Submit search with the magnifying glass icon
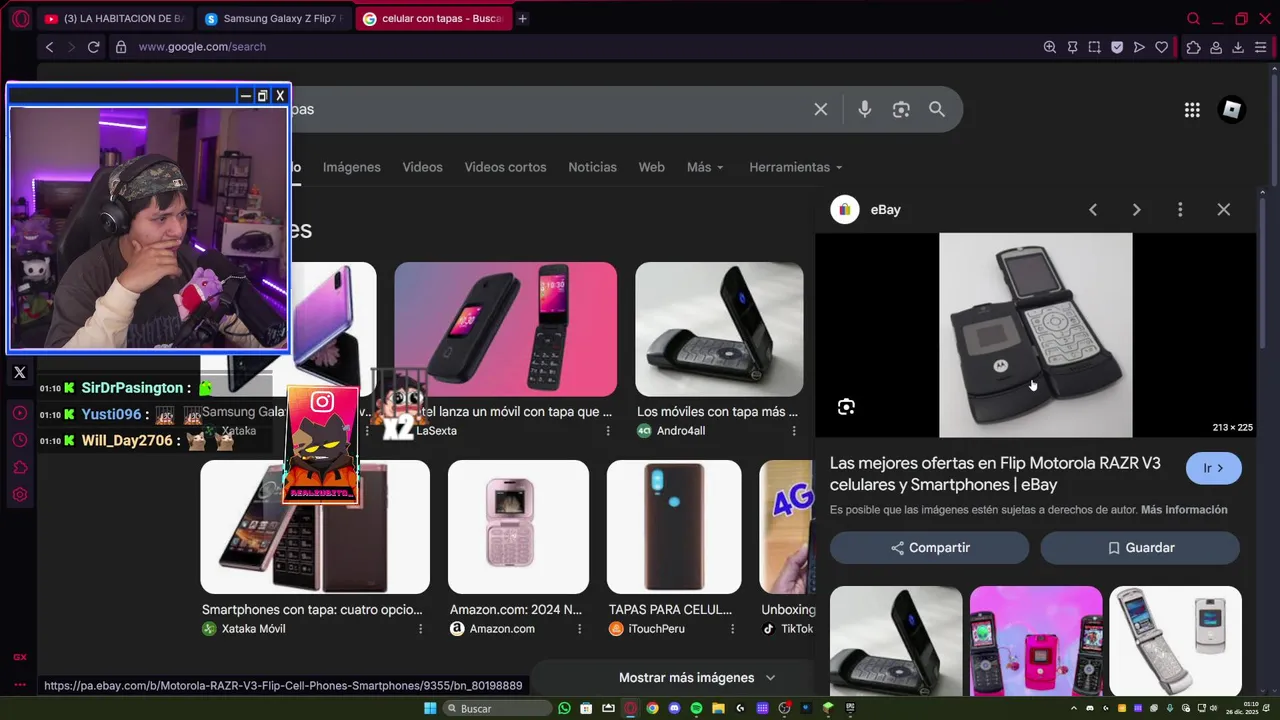This screenshot has height=720, width=1280. tap(937, 109)
